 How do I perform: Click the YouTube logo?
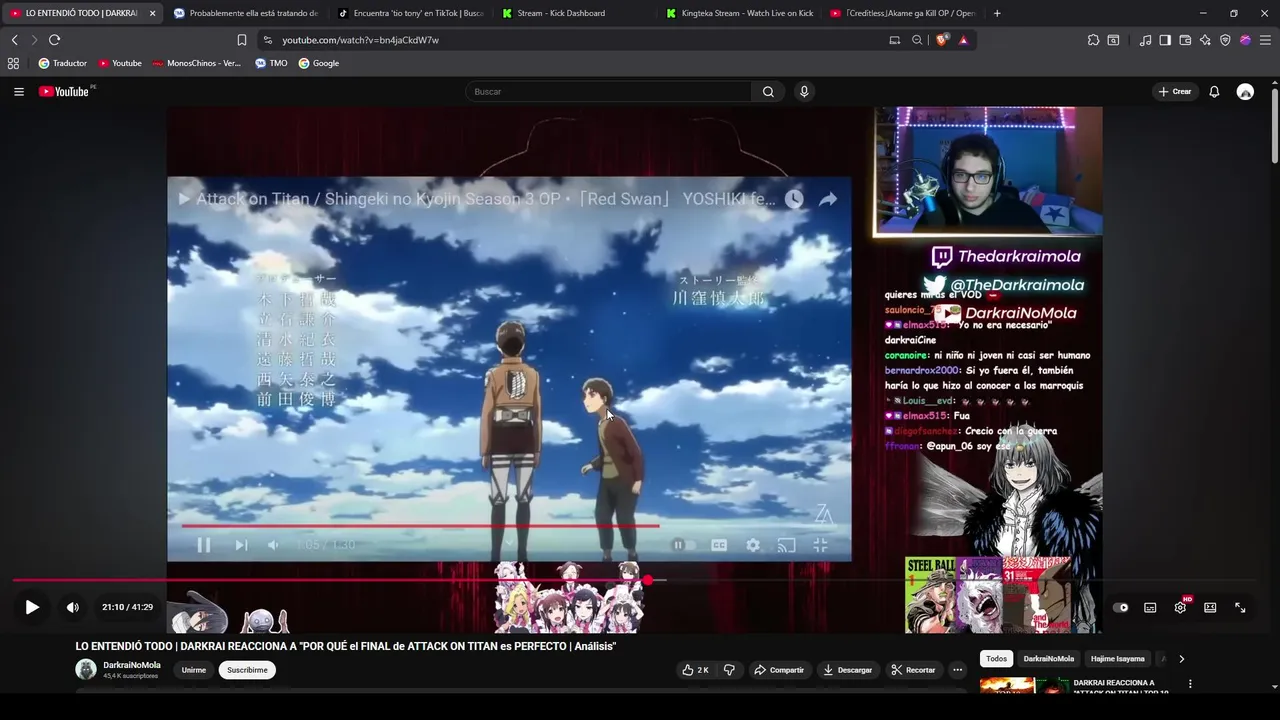[66, 91]
